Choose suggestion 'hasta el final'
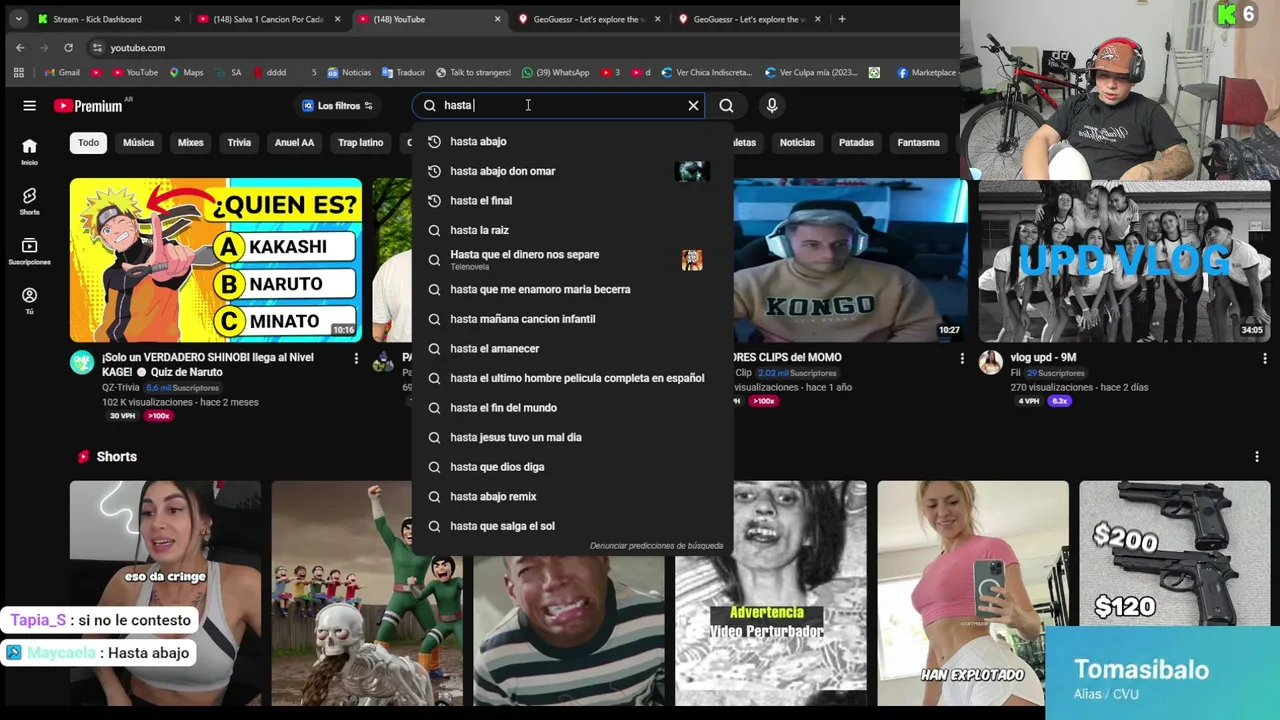 click(x=571, y=200)
